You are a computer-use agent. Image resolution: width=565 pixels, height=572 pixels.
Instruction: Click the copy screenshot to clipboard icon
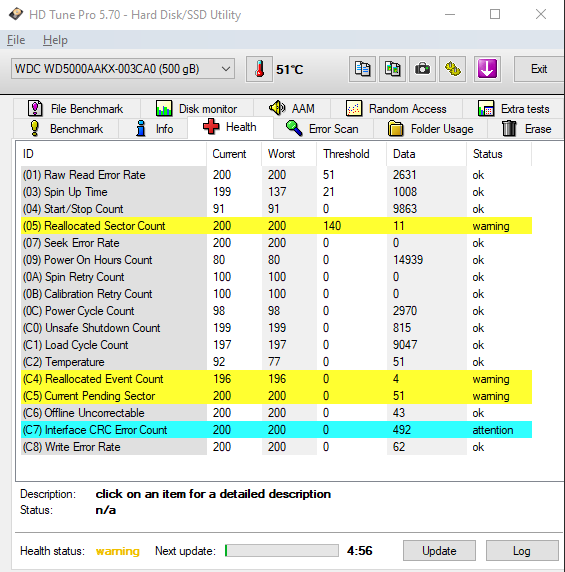pyautogui.click(x=392, y=69)
